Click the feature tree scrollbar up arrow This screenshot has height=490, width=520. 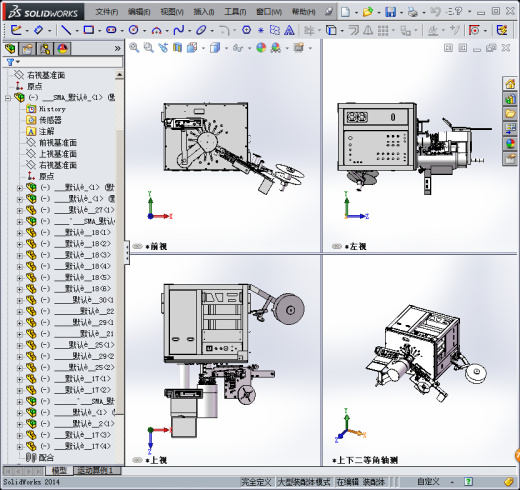click(119, 75)
